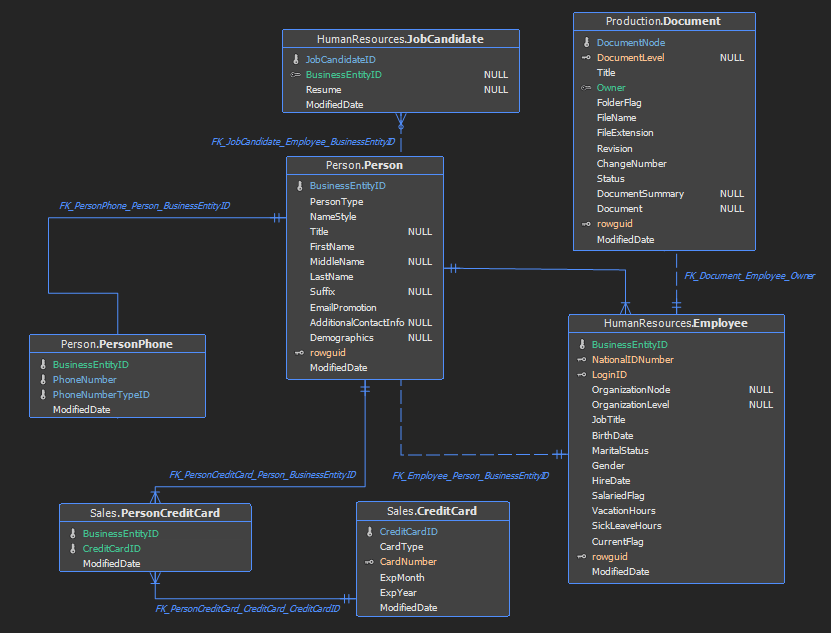Click the index icon beside Employee rowguid
831x633 pixels.
pyautogui.click(x=581, y=557)
